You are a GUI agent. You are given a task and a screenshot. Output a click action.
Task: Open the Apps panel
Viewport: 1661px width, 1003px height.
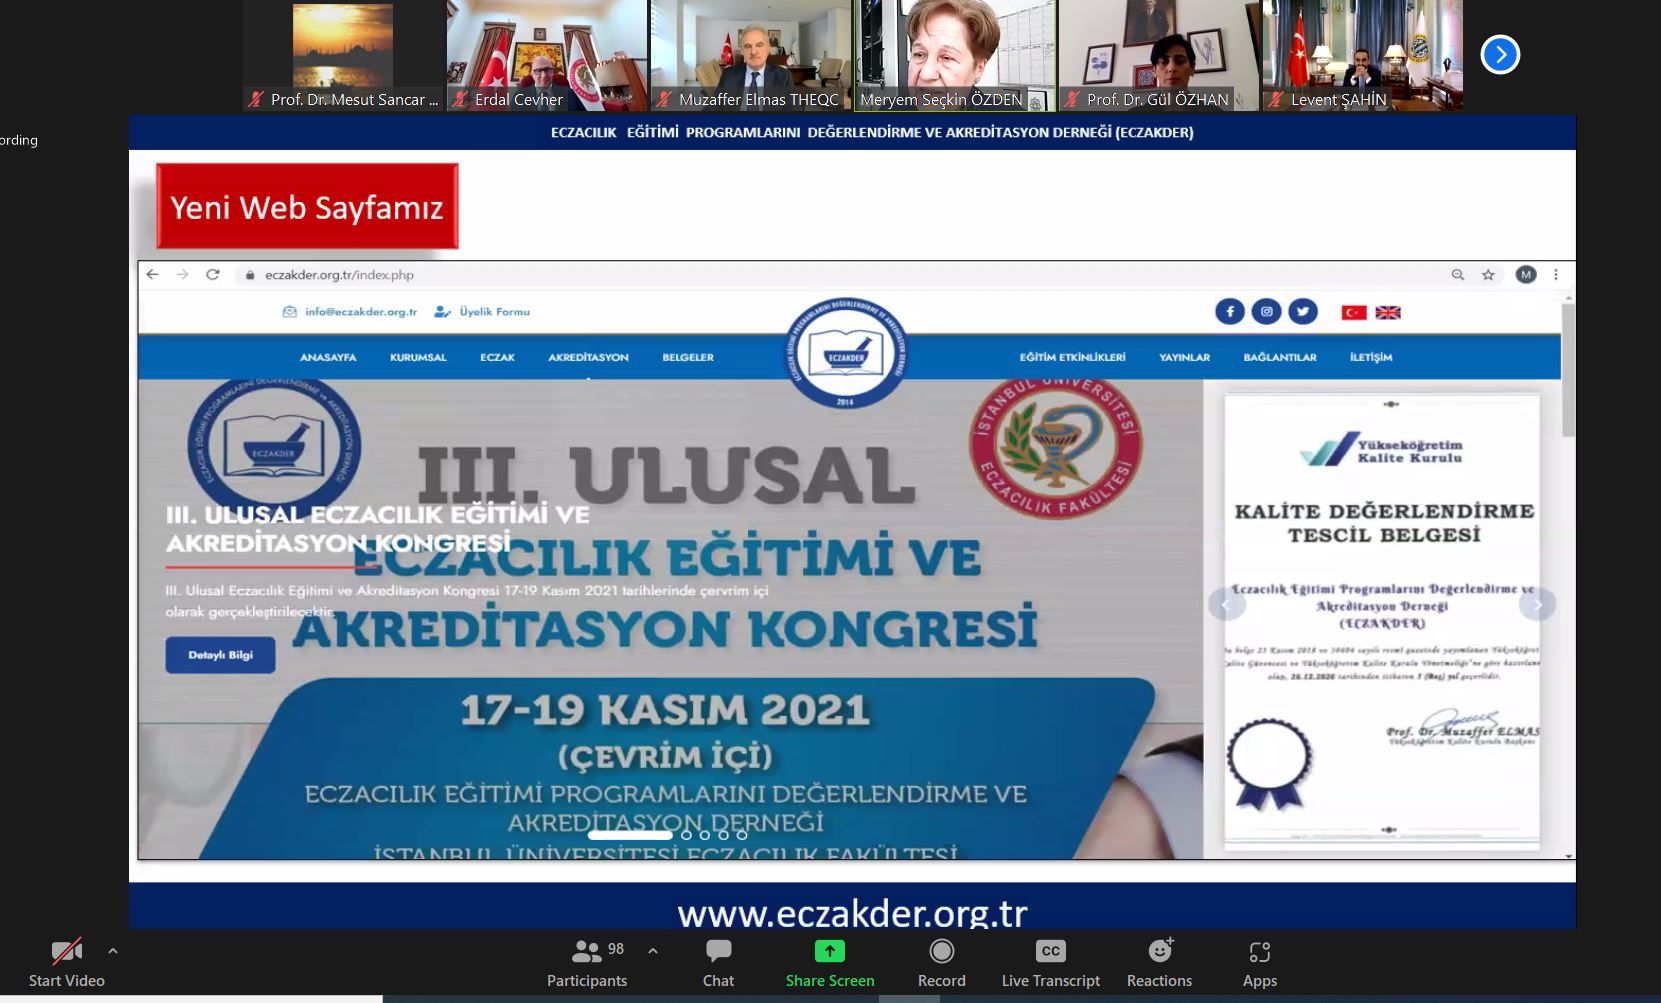click(1259, 962)
